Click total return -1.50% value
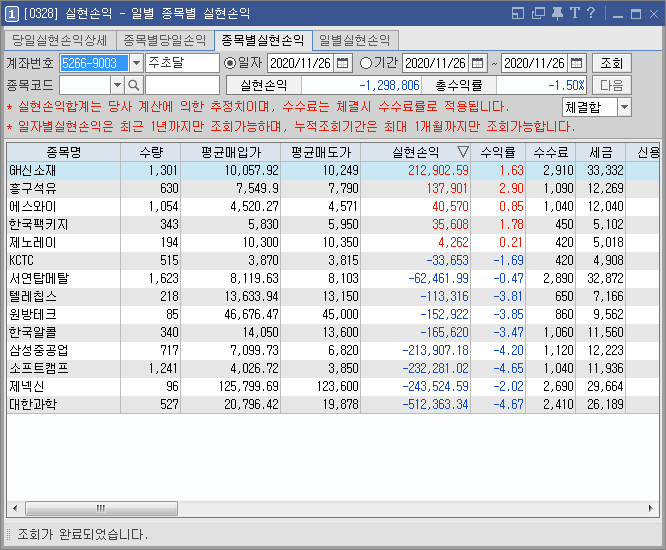666x550 pixels. tap(542, 85)
